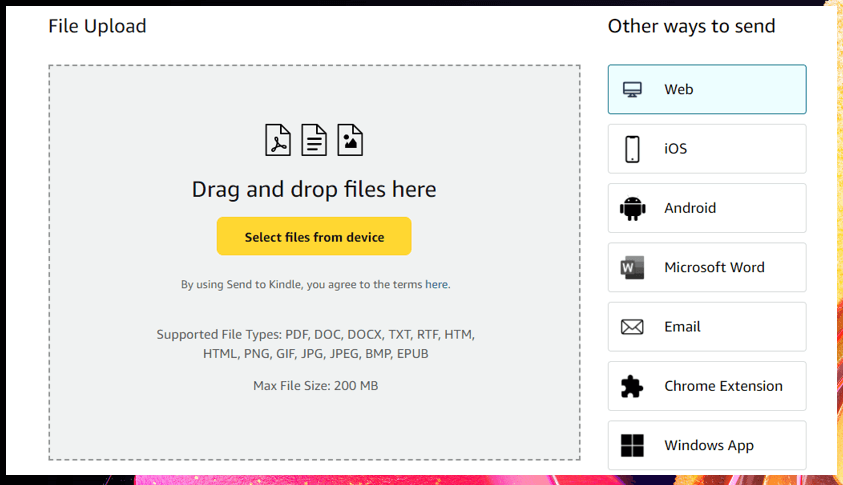The width and height of the screenshot is (843, 485).
Task: Click the 'Drag and drop files here' text
Action: coord(314,189)
